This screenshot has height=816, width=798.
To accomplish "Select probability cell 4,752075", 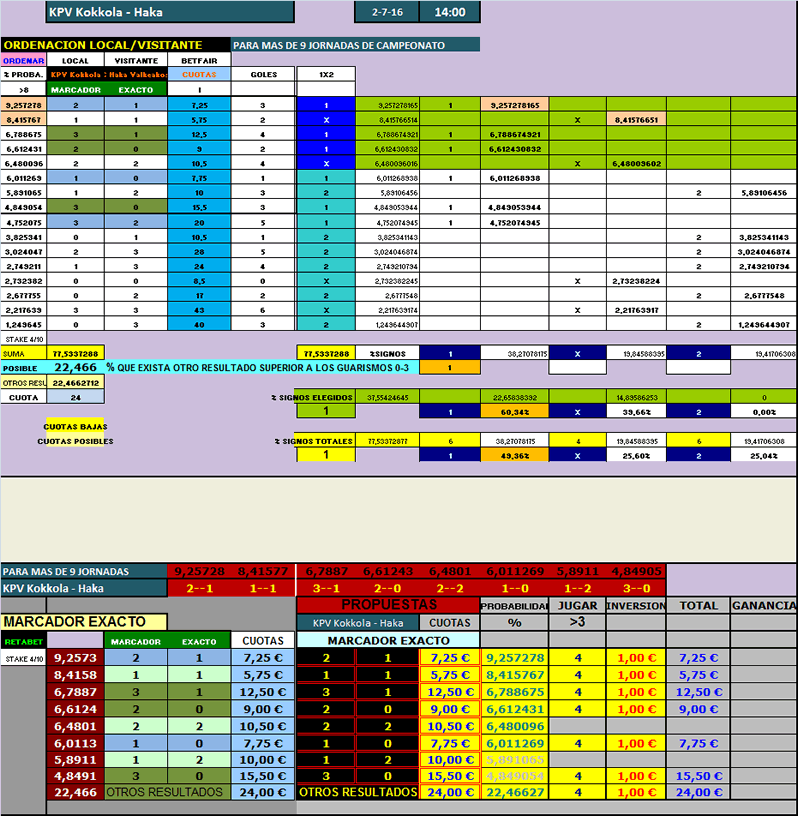I will 23,223.
